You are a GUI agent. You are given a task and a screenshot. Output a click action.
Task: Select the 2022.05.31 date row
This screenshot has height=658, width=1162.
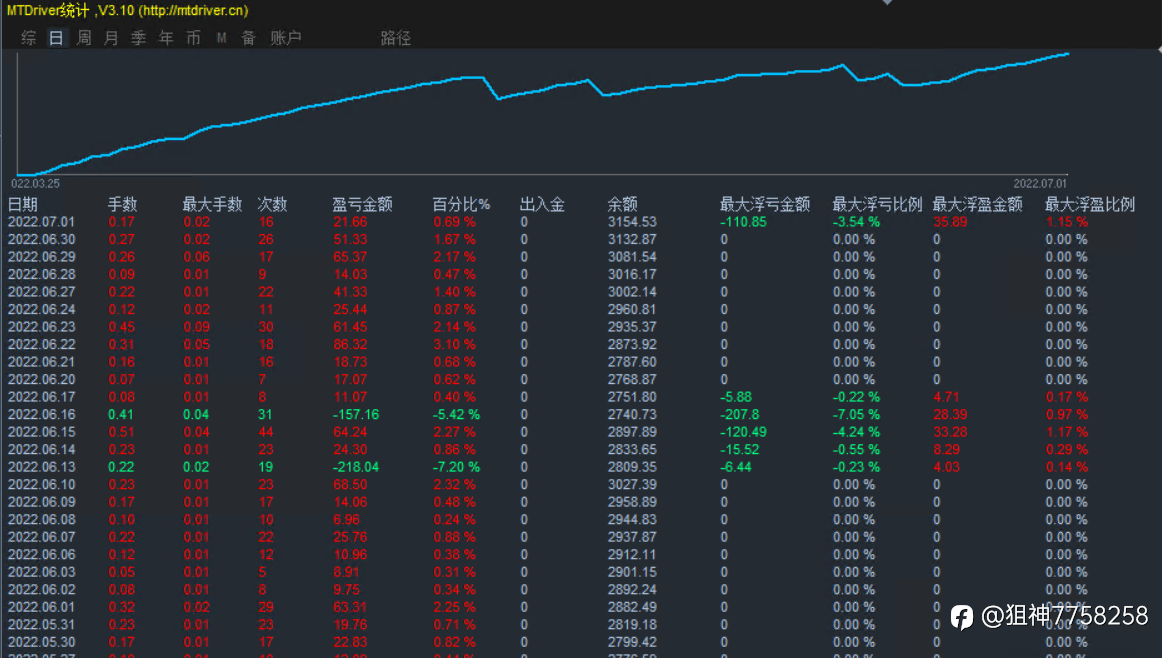[42, 625]
